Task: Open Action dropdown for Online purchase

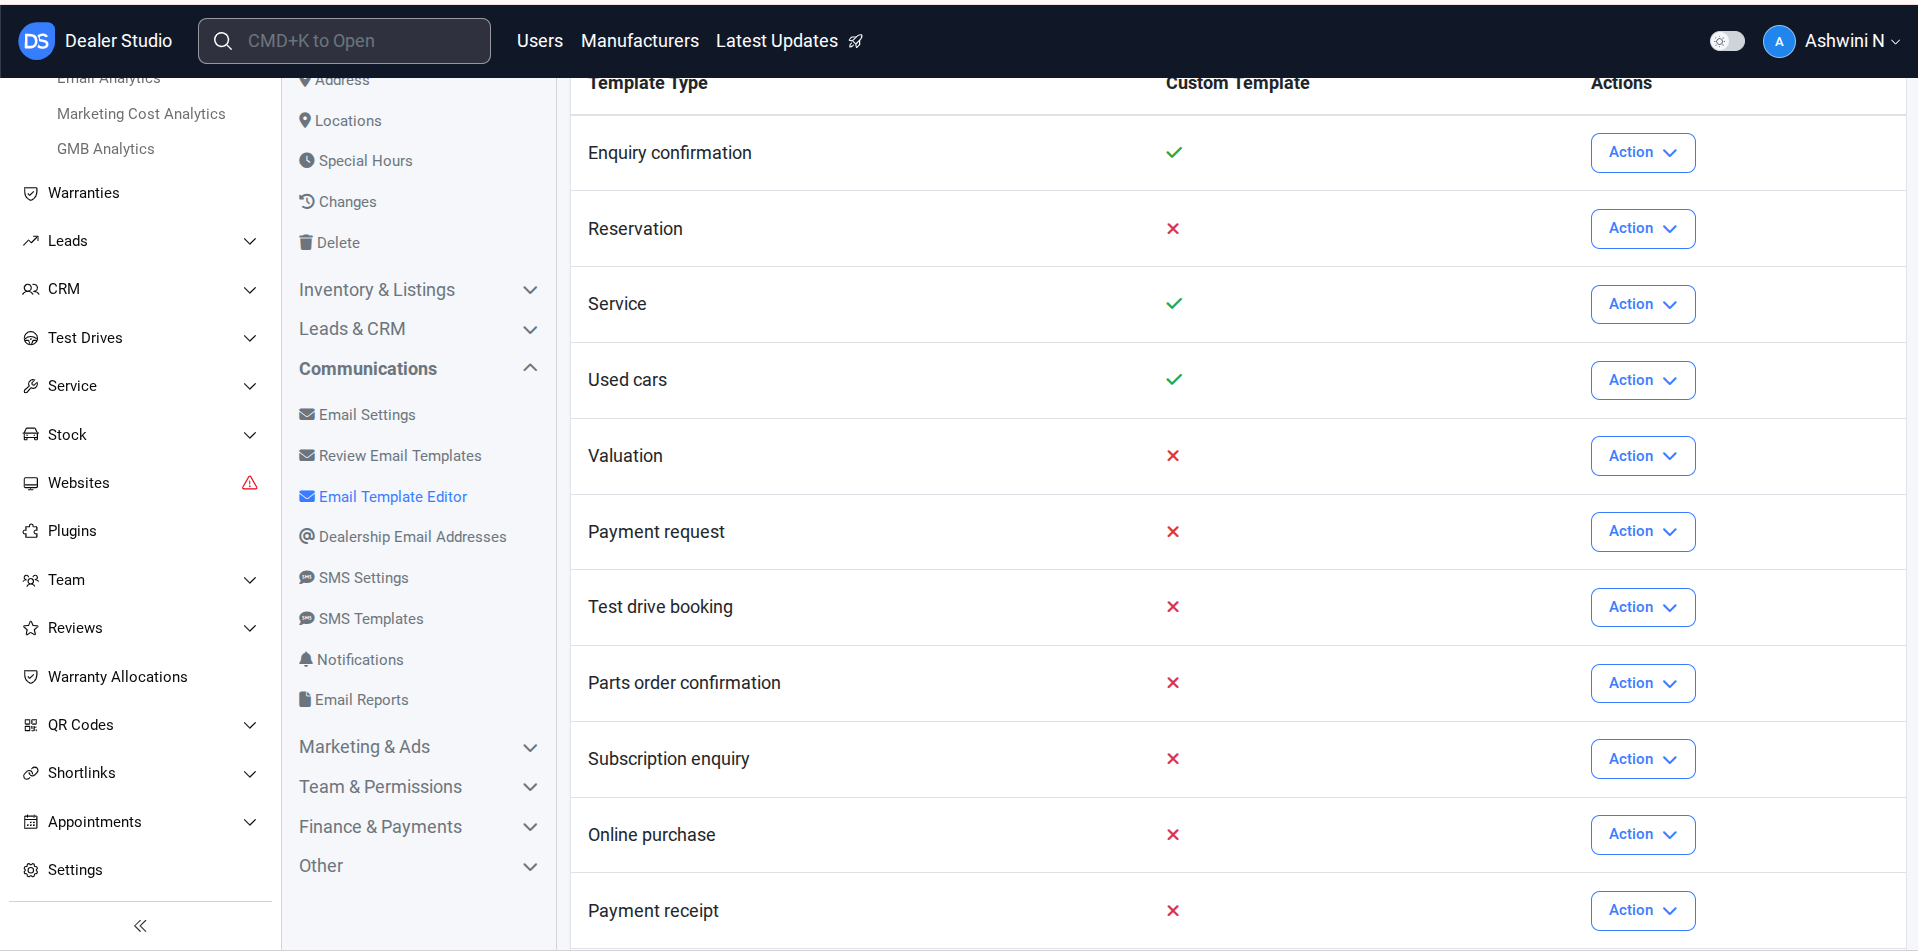Action: (x=1642, y=835)
